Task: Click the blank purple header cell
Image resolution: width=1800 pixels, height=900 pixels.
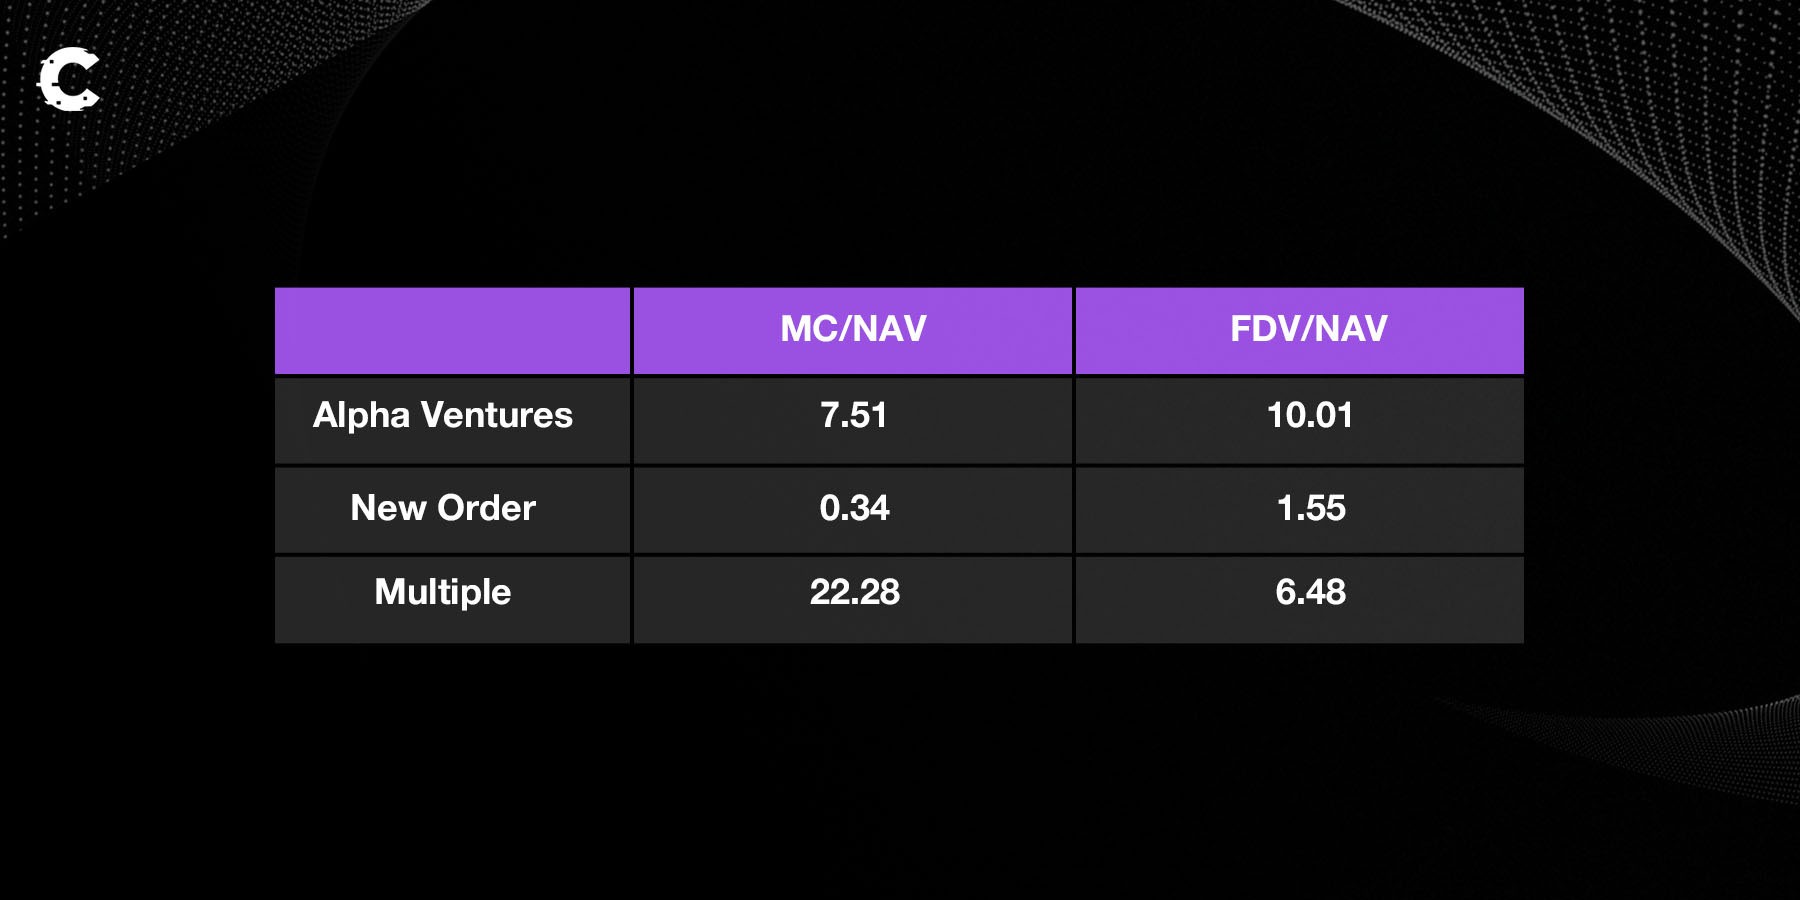Action: pos(452,330)
